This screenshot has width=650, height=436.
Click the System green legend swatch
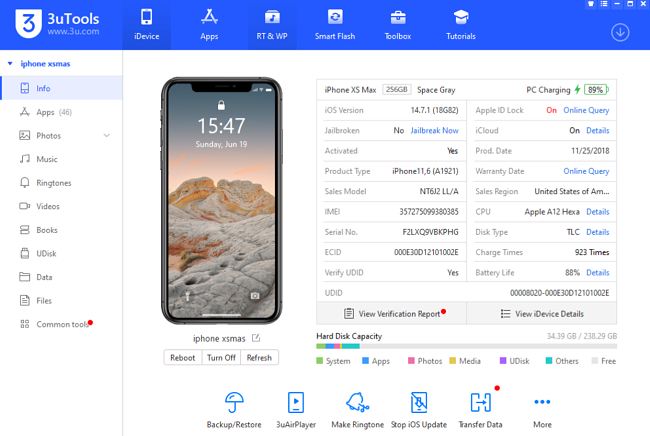click(x=320, y=361)
